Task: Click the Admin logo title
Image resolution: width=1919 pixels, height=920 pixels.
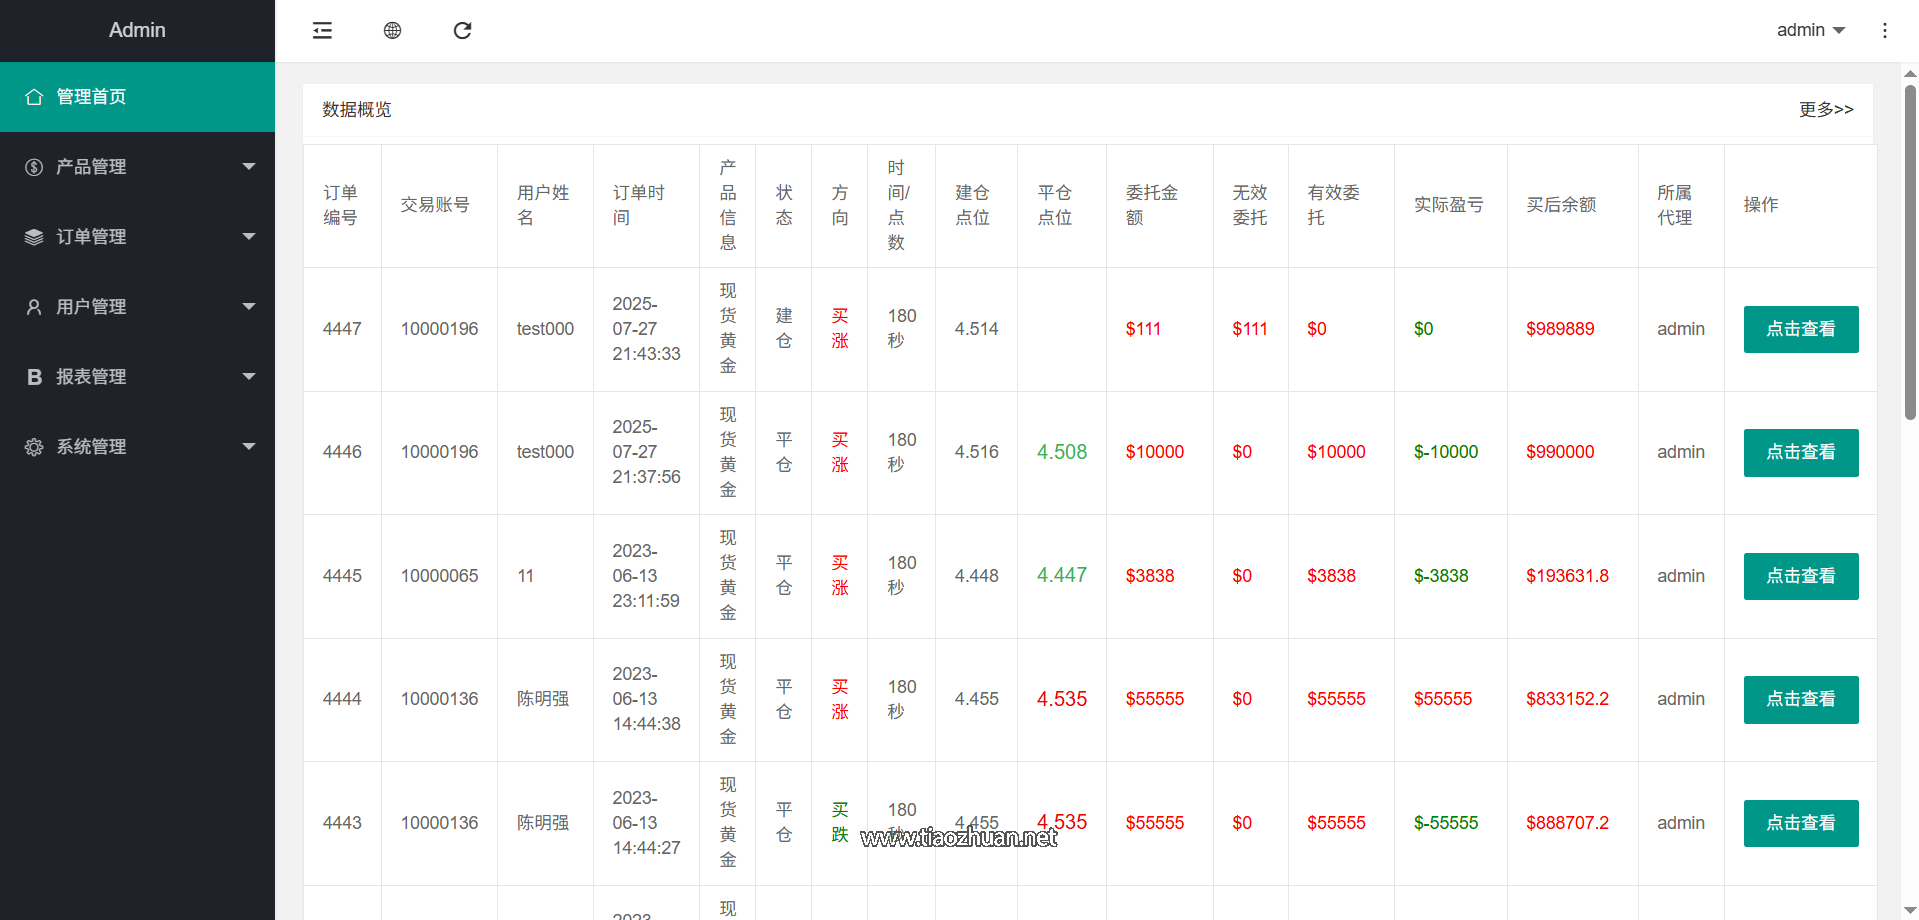Action: (137, 31)
